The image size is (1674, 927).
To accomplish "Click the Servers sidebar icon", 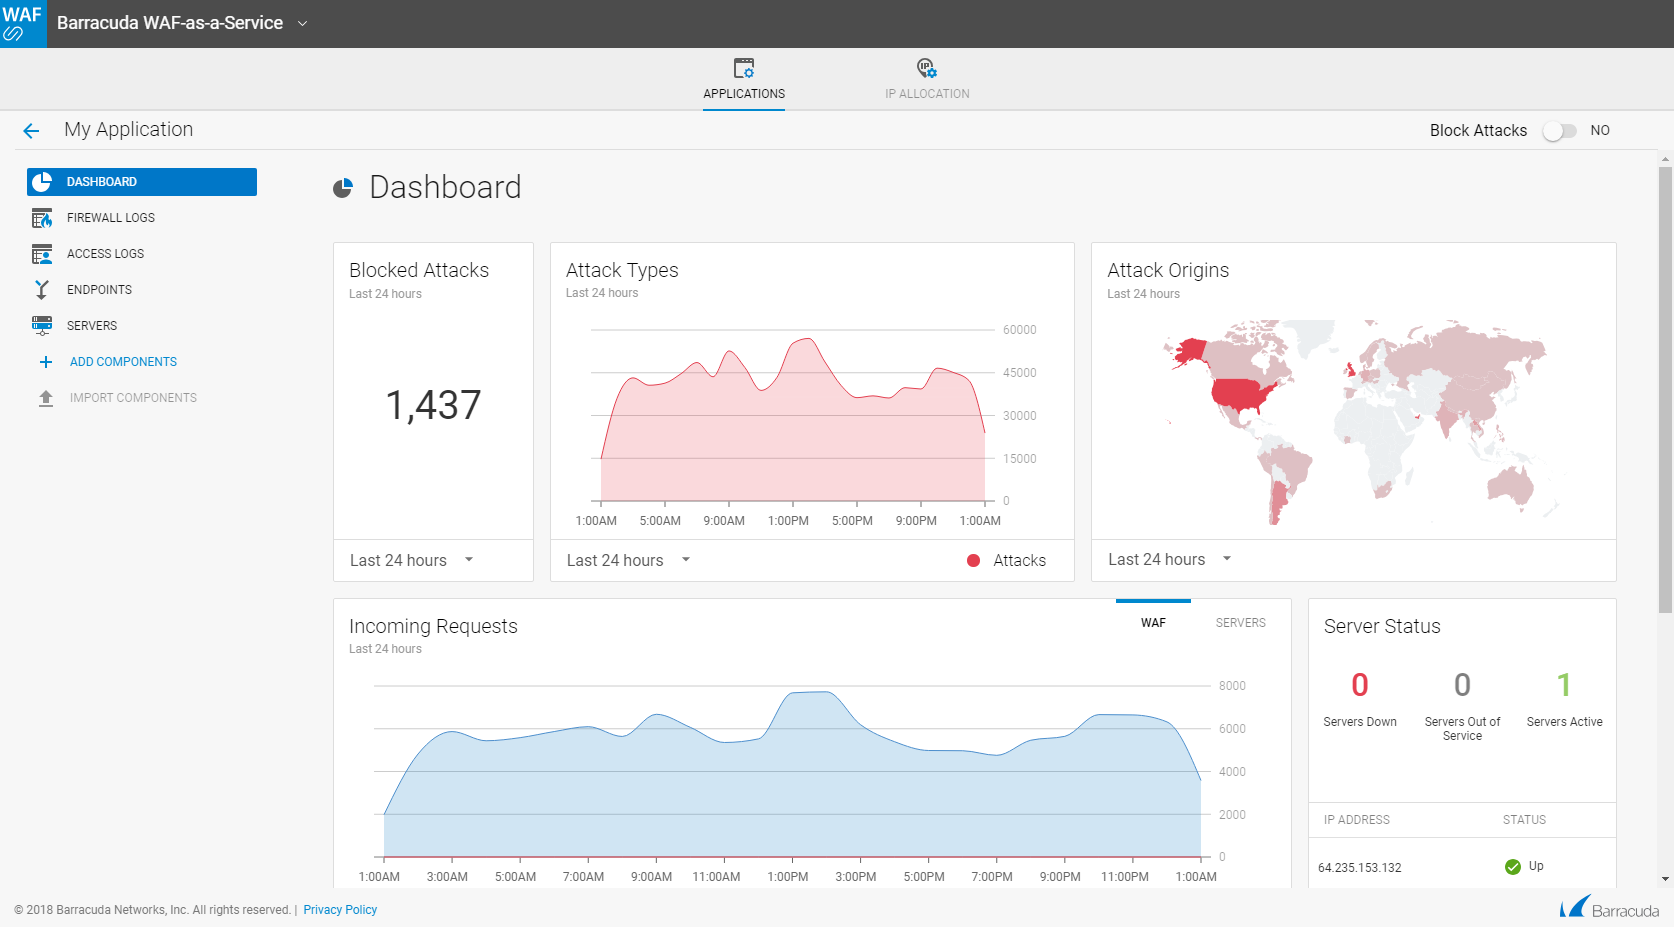I will [42, 326].
